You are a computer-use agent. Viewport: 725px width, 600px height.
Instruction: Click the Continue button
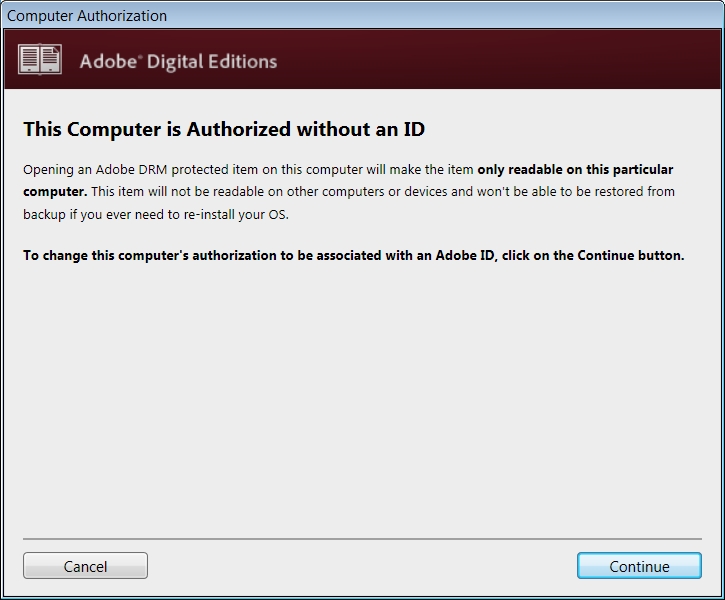639,566
